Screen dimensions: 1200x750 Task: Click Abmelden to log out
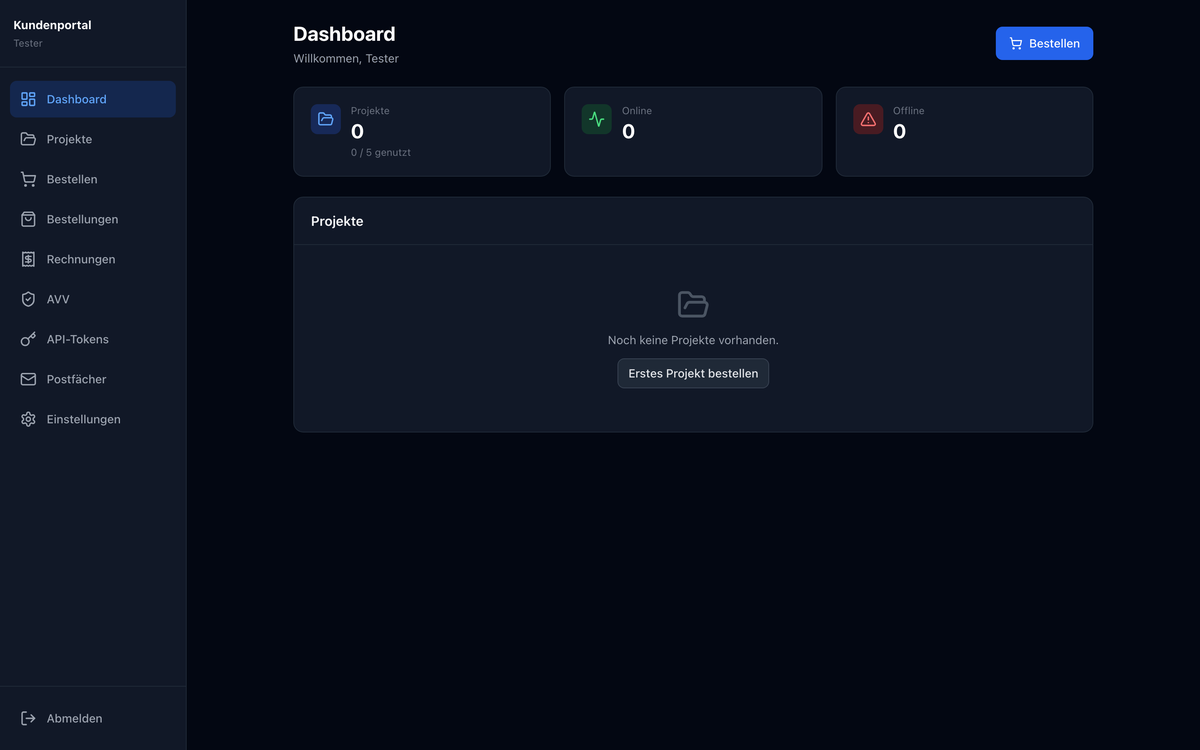(93, 718)
